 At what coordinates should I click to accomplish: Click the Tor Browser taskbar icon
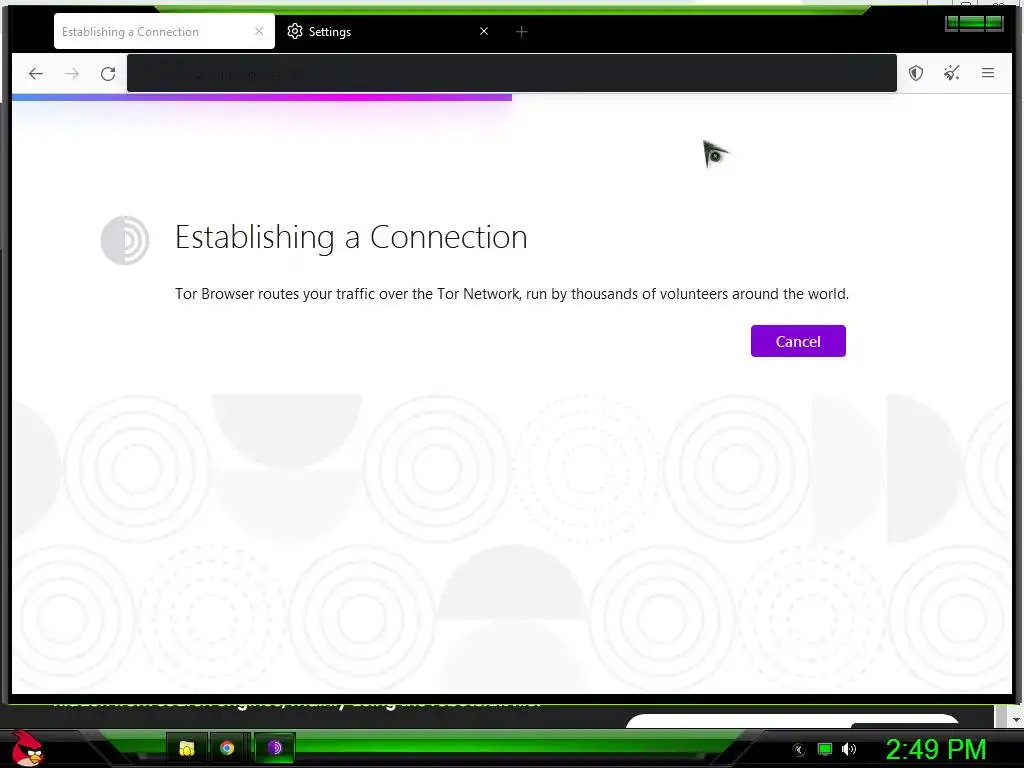(x=274, y=748)
